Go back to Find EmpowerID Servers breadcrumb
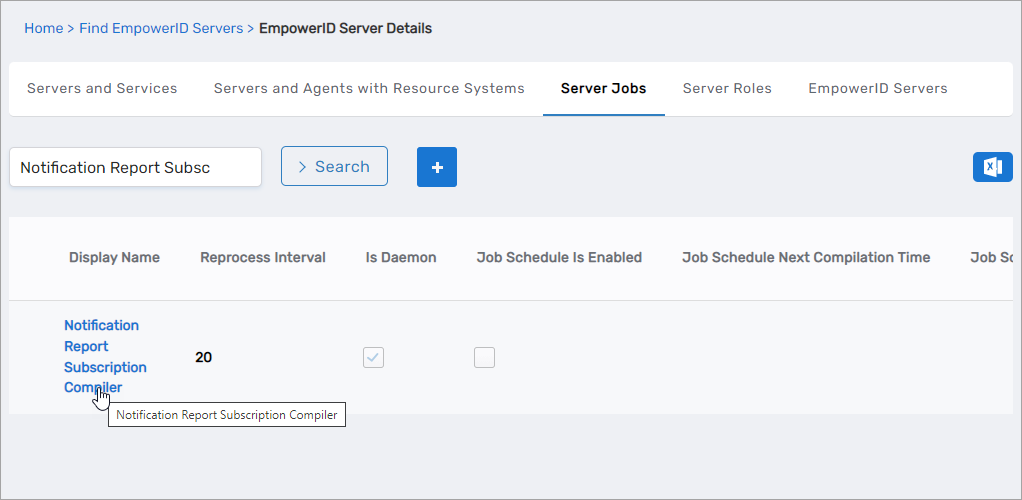 (161, 28)
